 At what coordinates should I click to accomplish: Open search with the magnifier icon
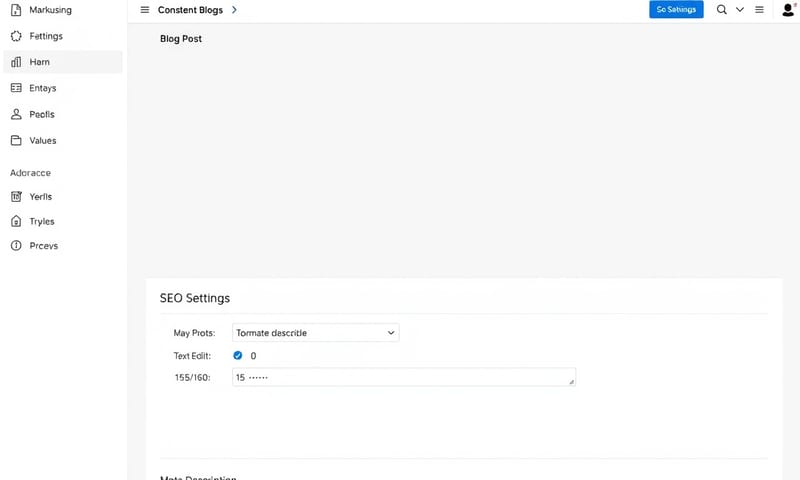[722, 10]
